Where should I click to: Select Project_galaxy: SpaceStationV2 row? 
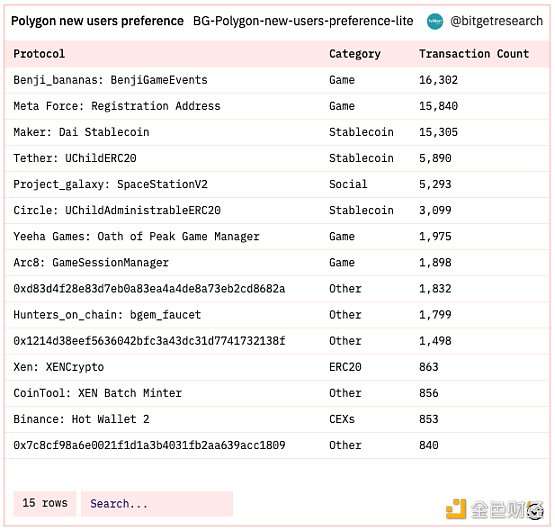pyautogui.click(x=277, y=184)
